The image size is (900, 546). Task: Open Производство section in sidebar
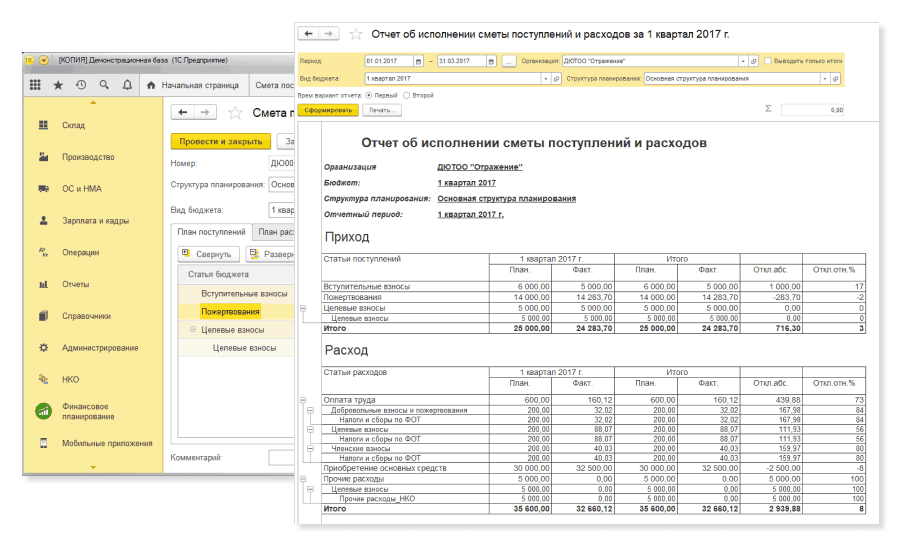click(x=88, y=157)
